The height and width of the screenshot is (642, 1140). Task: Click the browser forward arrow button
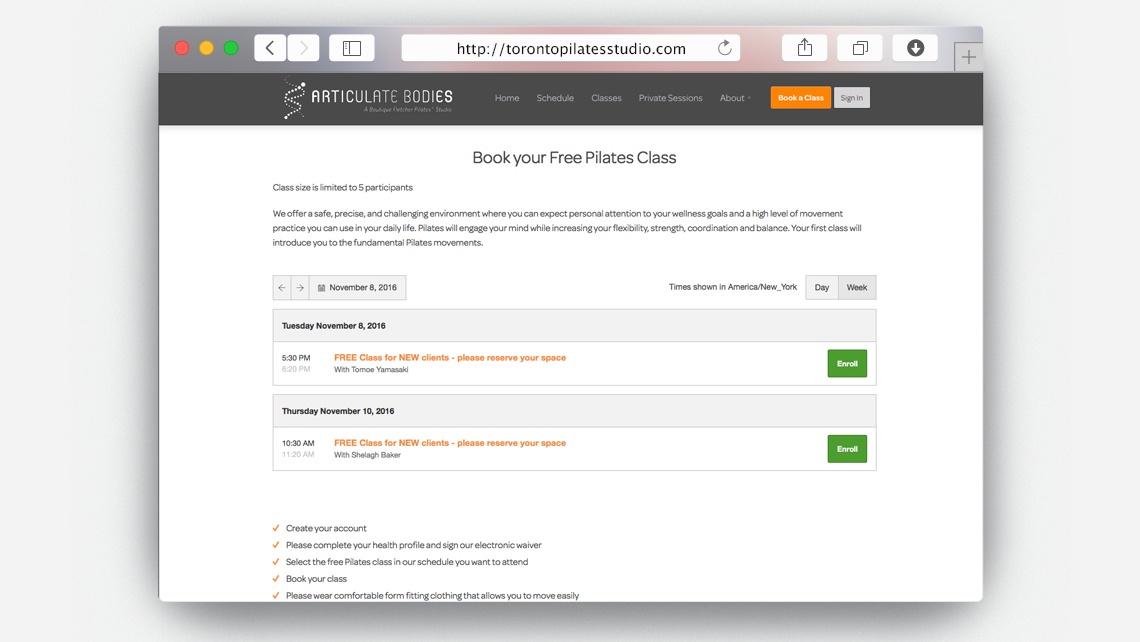point(303,48)
